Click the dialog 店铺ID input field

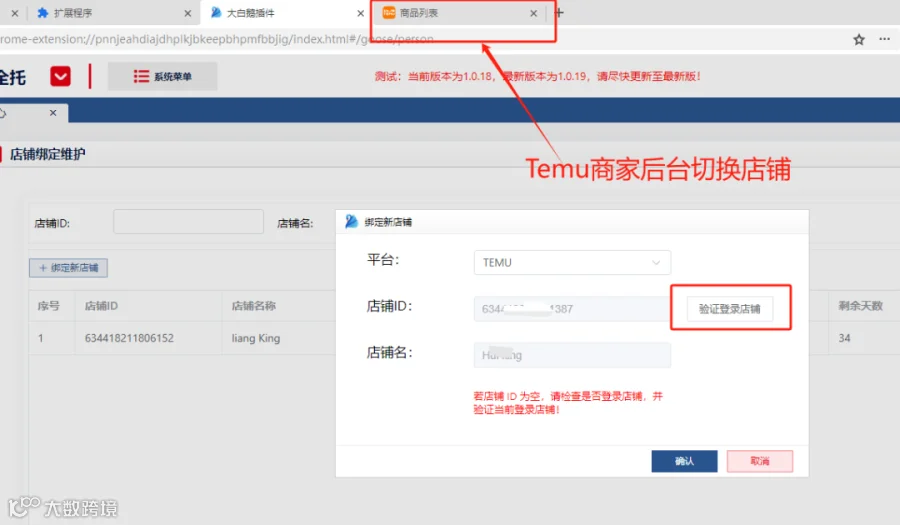pos(572,309)
